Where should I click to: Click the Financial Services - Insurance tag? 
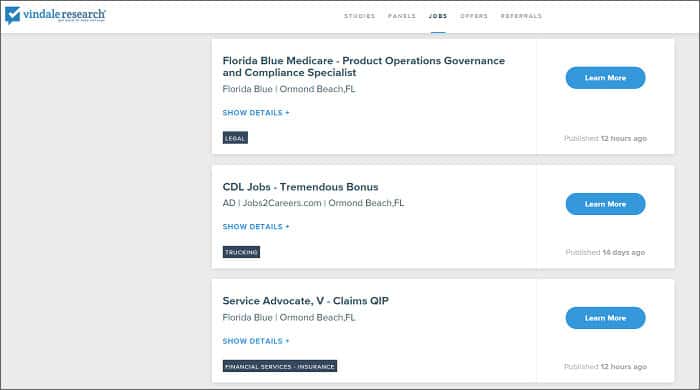[280, 366]
